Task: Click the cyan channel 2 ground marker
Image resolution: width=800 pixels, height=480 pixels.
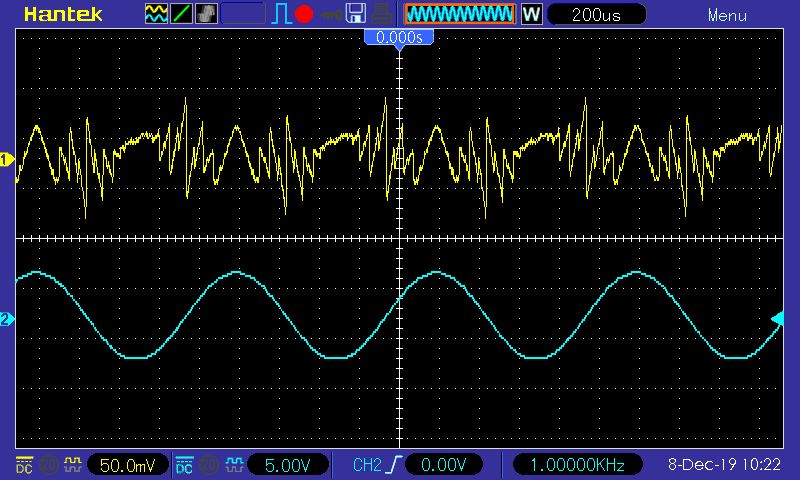Action: click(x=7, y=319)
